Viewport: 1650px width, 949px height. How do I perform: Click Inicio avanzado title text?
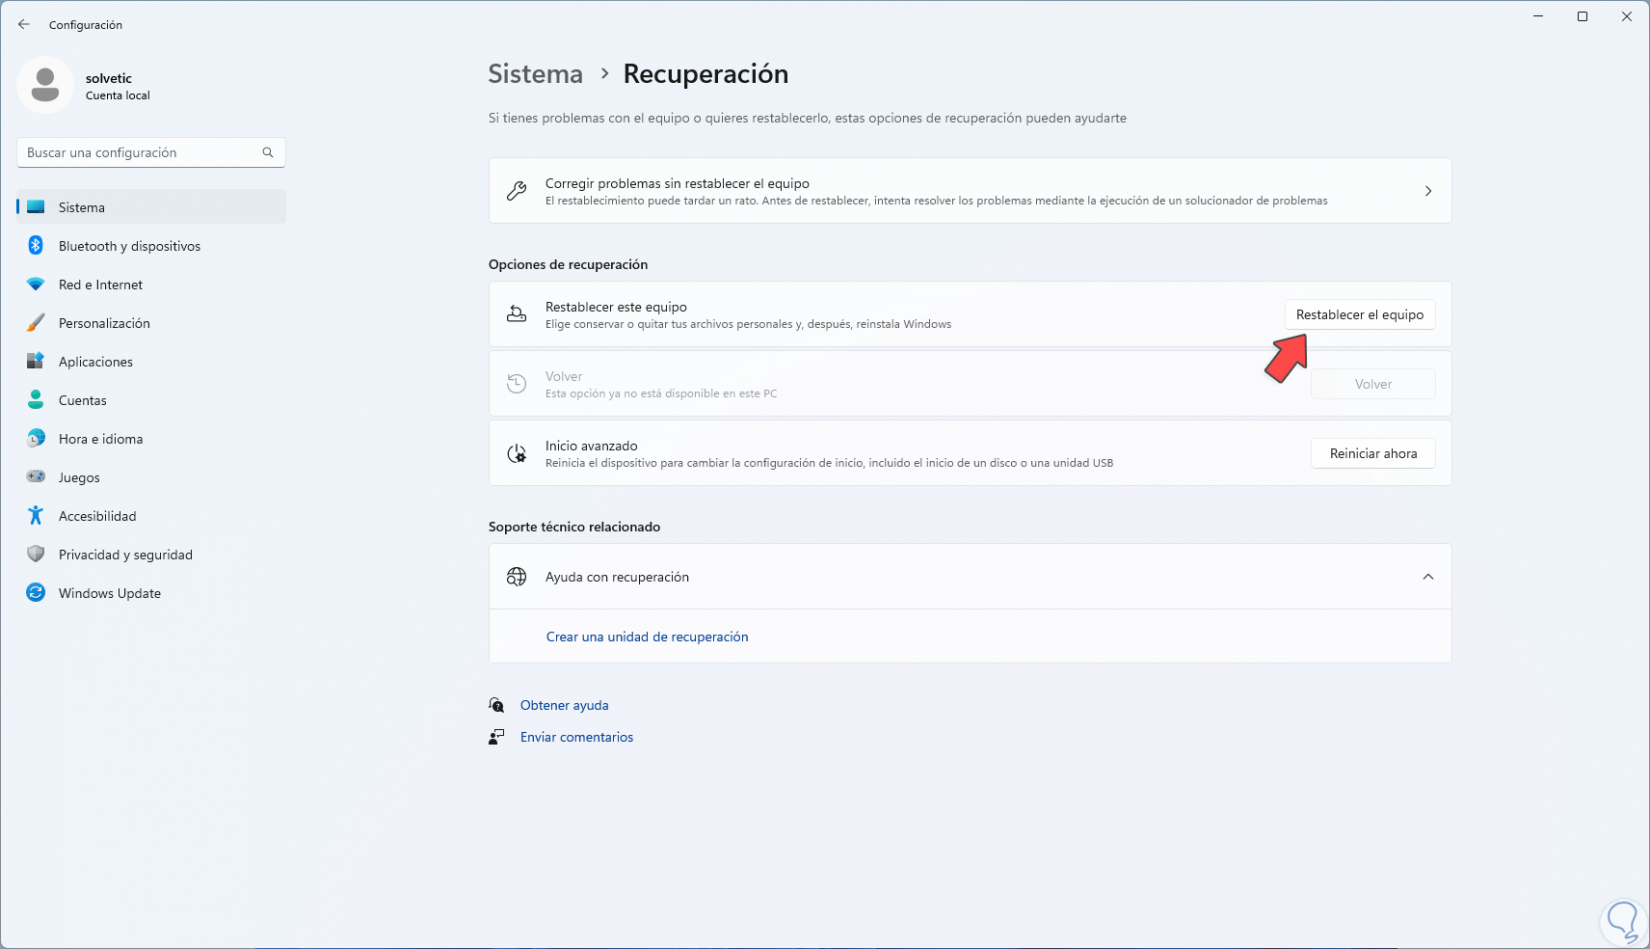(x=591, y=446)
